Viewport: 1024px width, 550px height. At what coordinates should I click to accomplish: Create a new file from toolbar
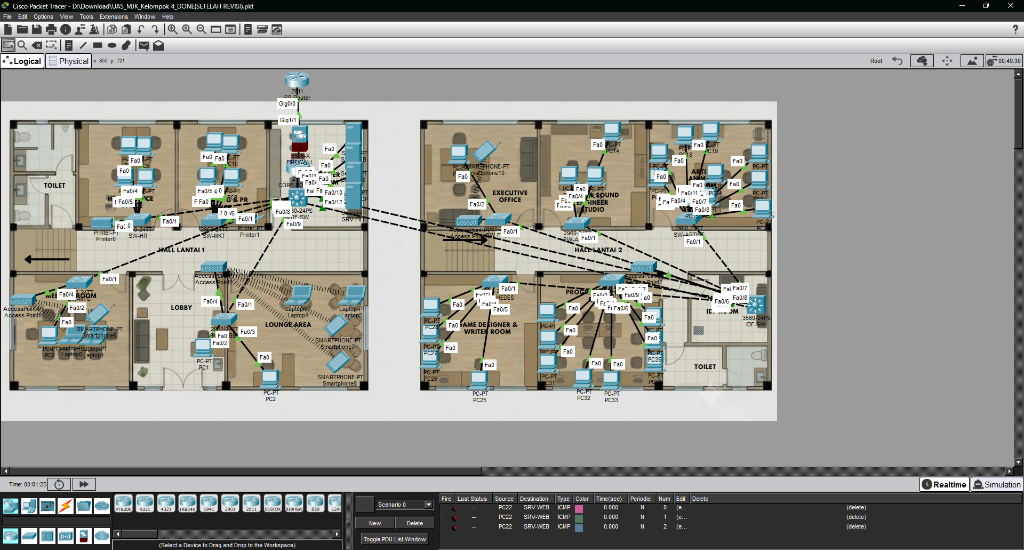click(x=8, y=29)
